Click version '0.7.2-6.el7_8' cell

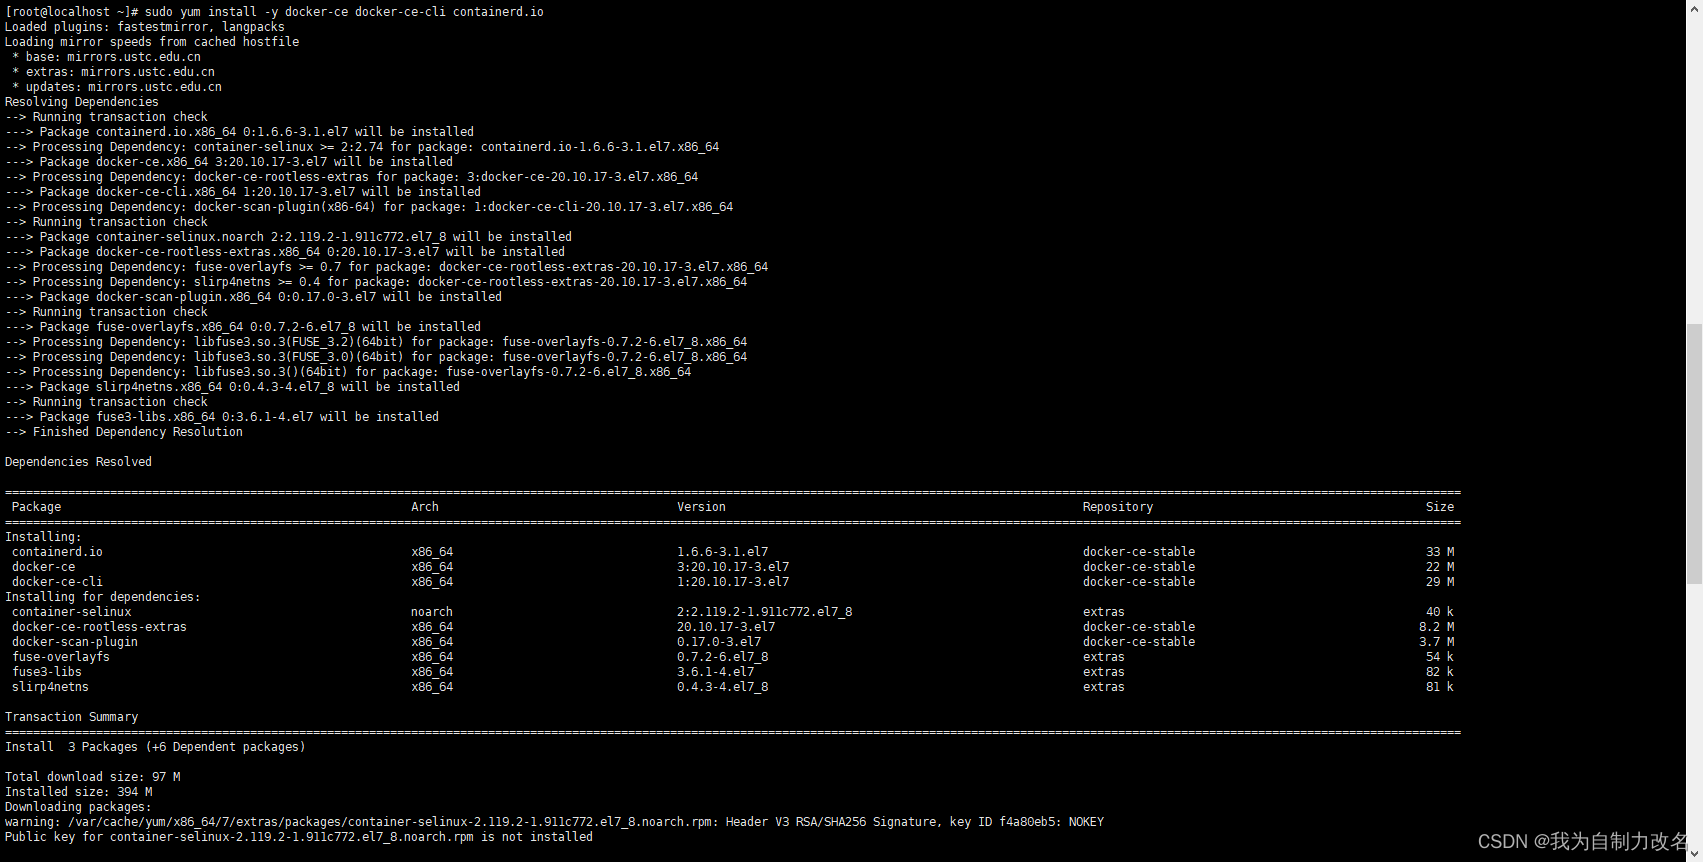[723, 657]
